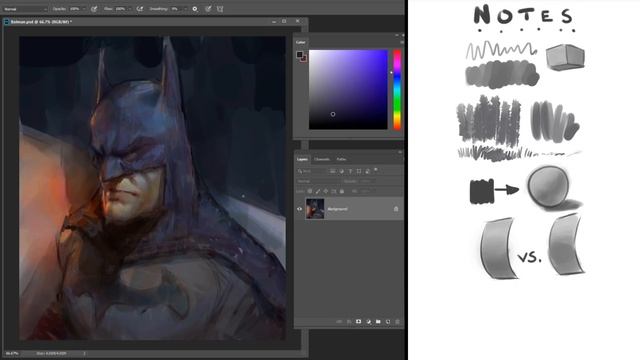This screenshot has height=360, width=640.
Task: Enable airbrush-style build-up icon
Action: pyautogui.click(x=140, y=9)
